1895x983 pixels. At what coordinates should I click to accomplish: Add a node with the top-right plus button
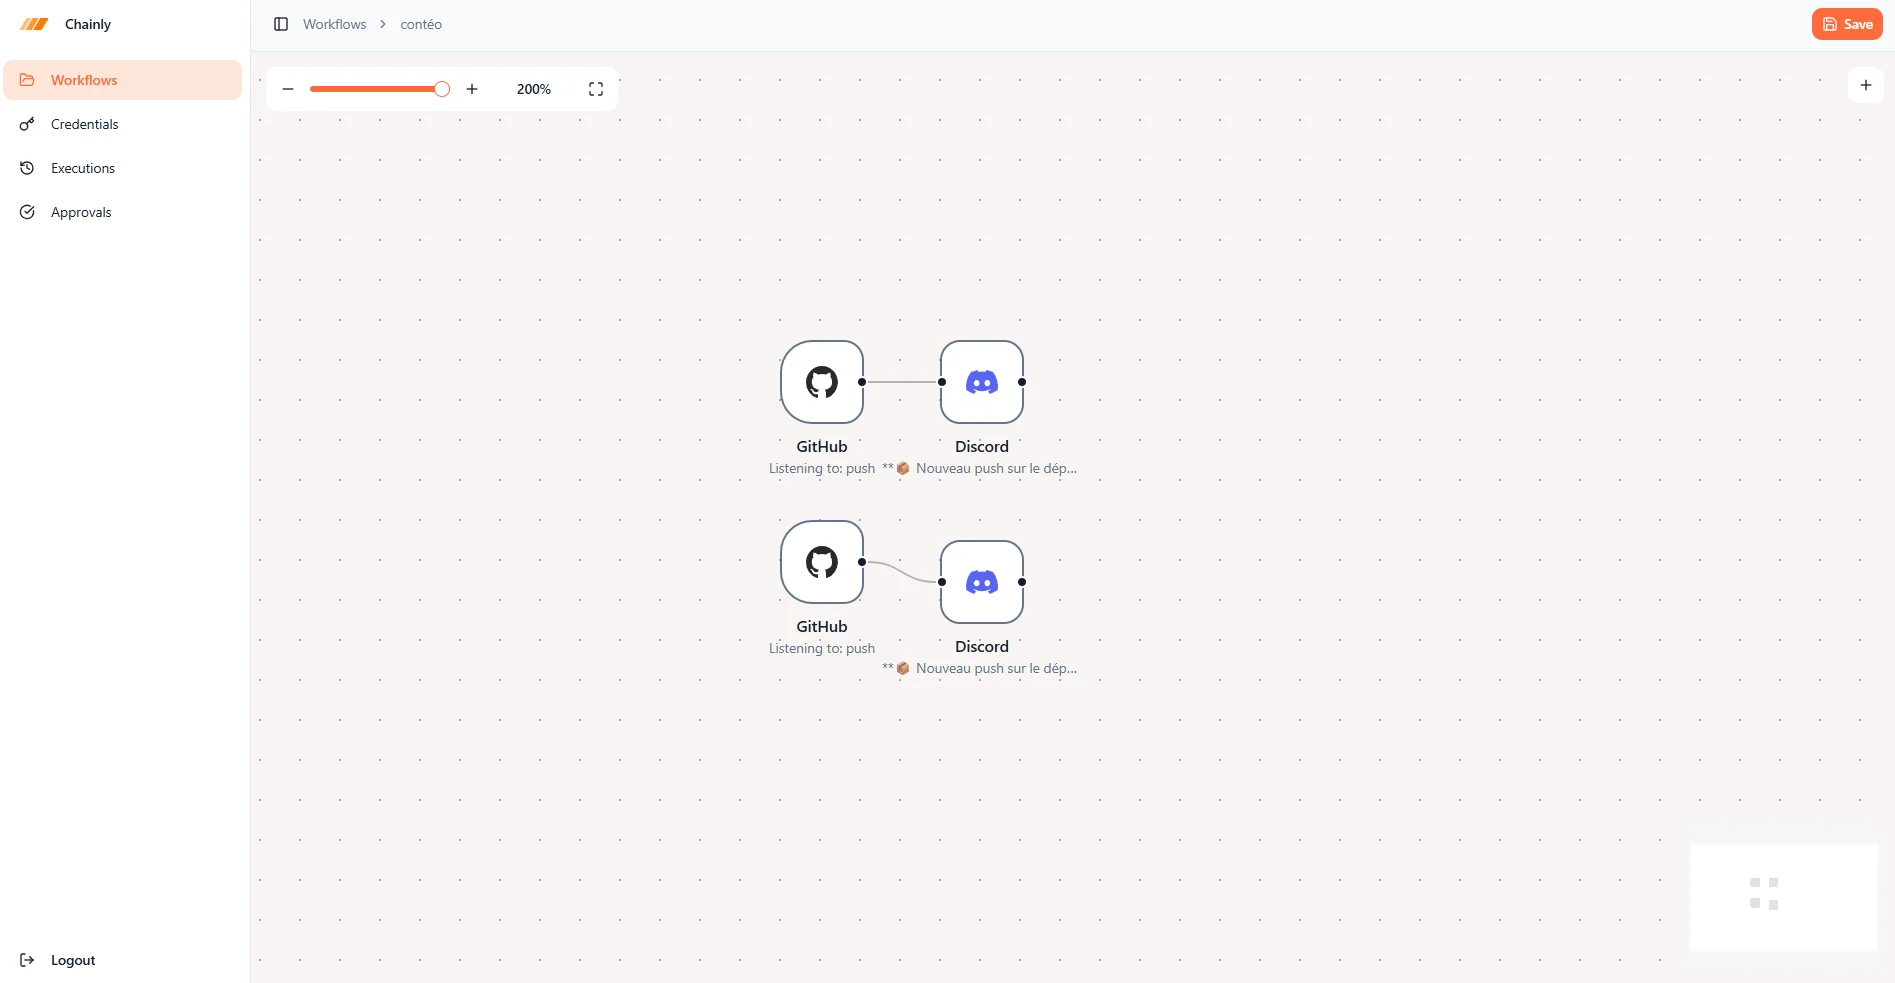pos(1865,85)
